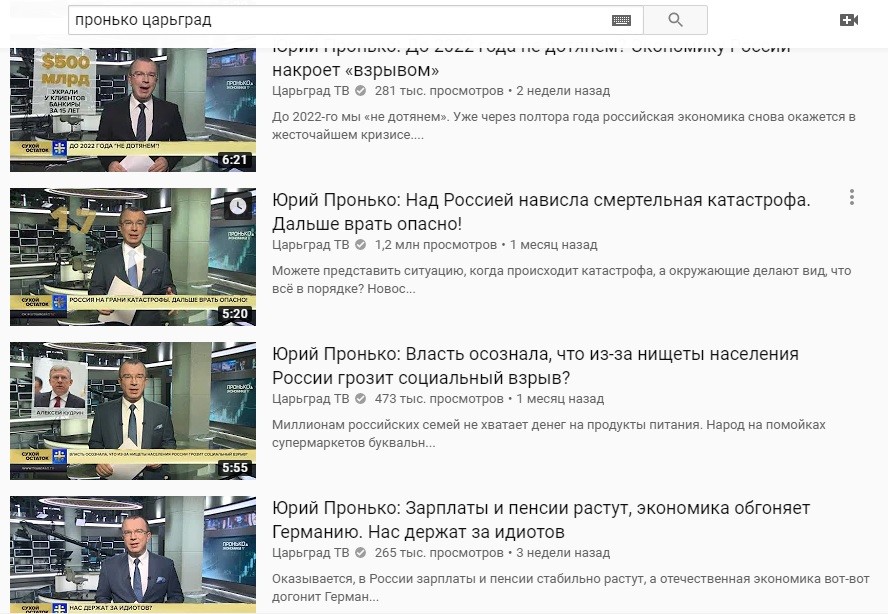888x614 pixels.
Task: Click the magnifier search button
Action: pyautogui.click(x=675, y=20)
